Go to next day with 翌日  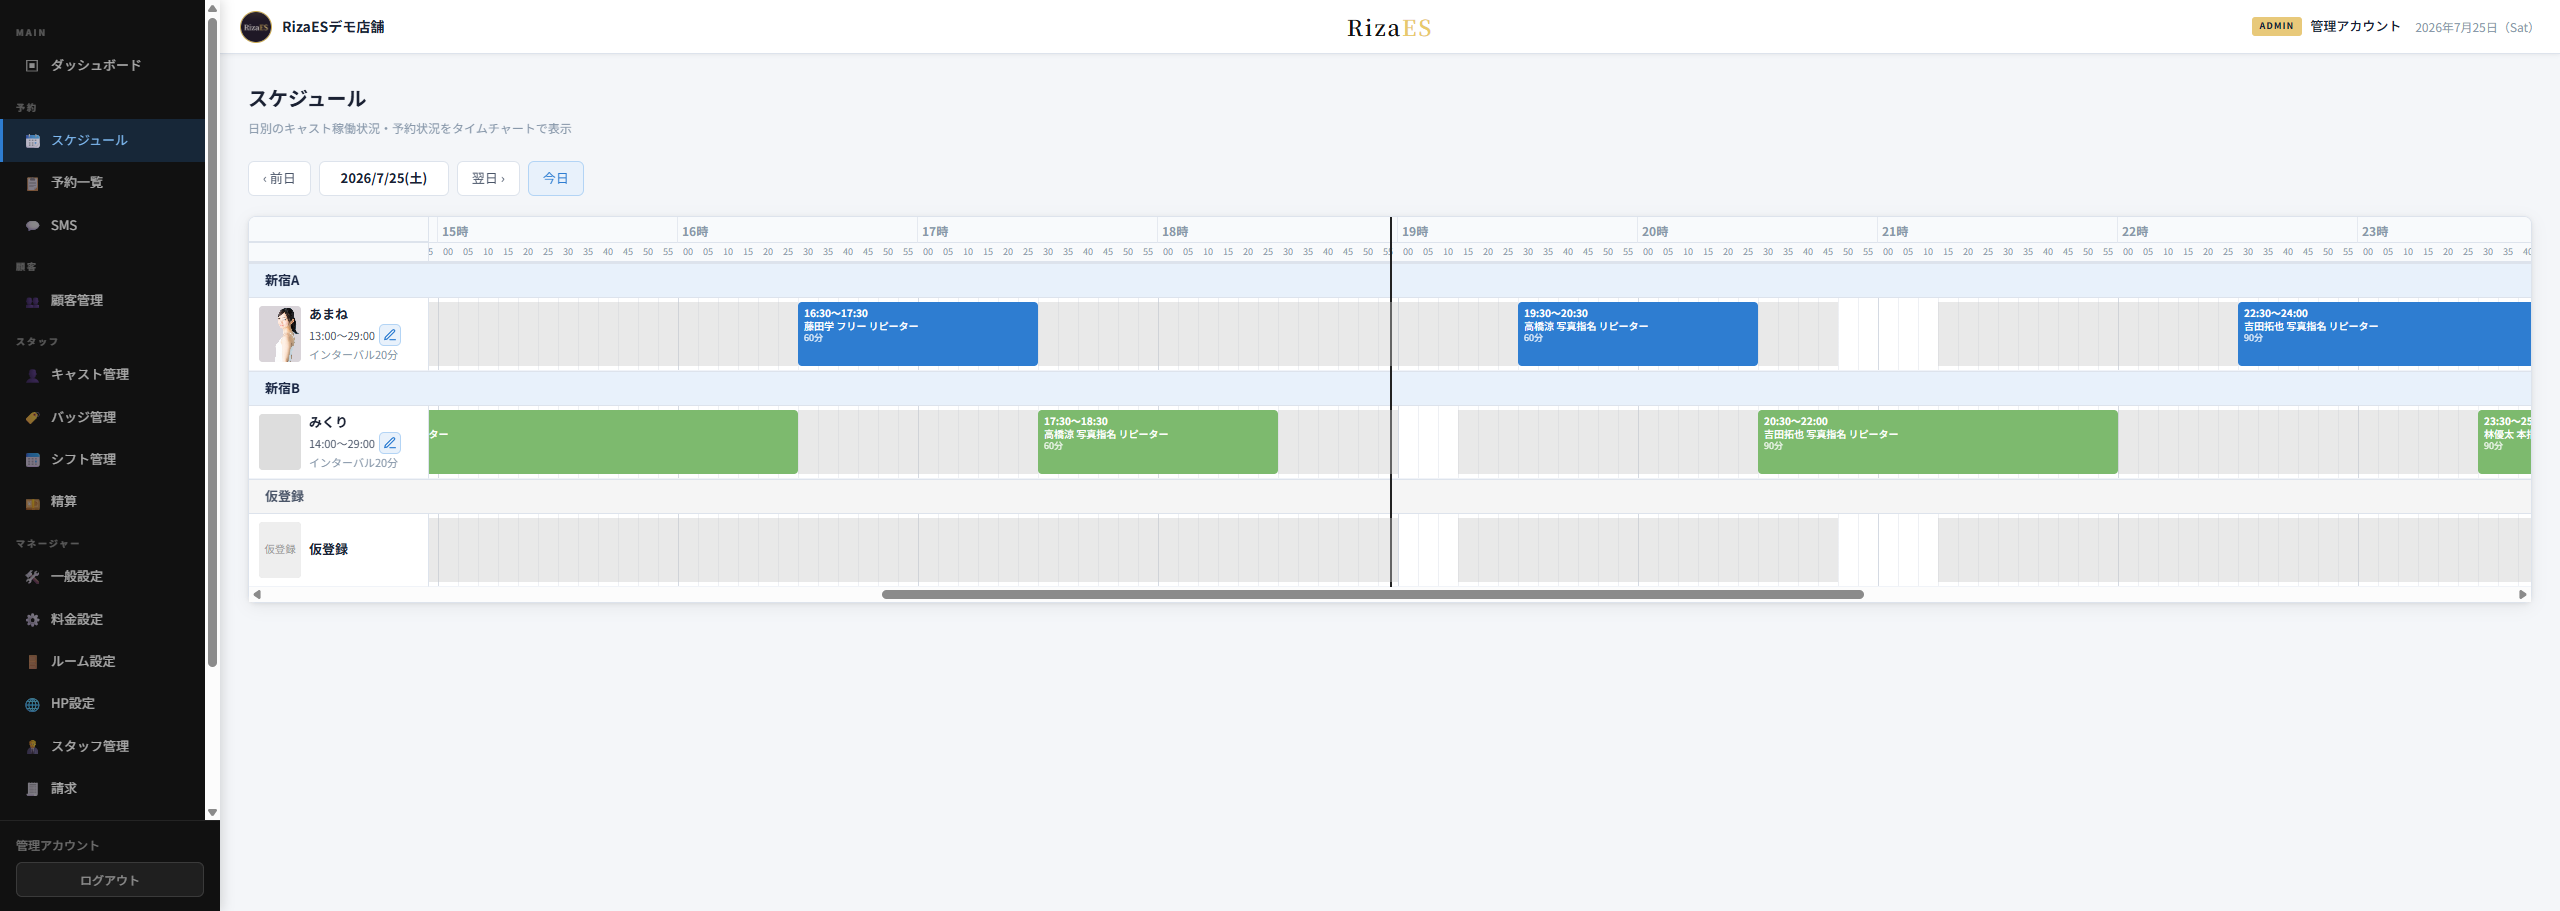(x=488, y=178)
